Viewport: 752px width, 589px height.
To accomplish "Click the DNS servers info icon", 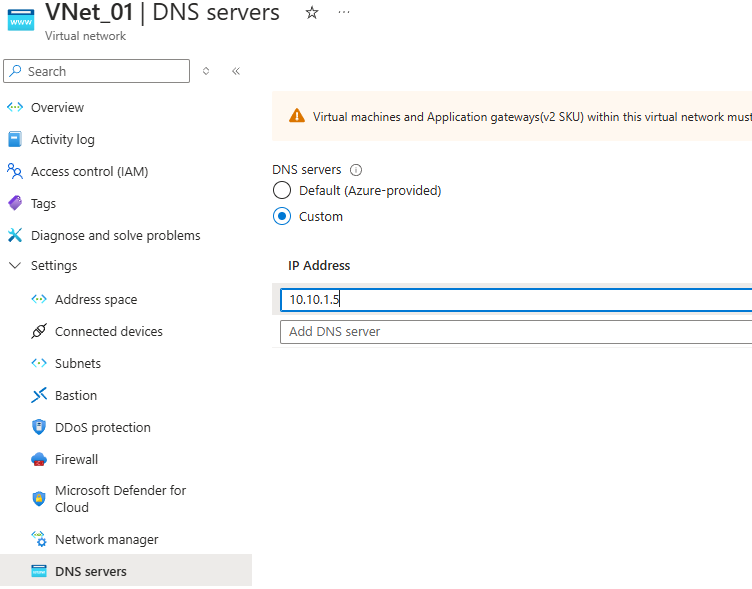I will [356, 170].
